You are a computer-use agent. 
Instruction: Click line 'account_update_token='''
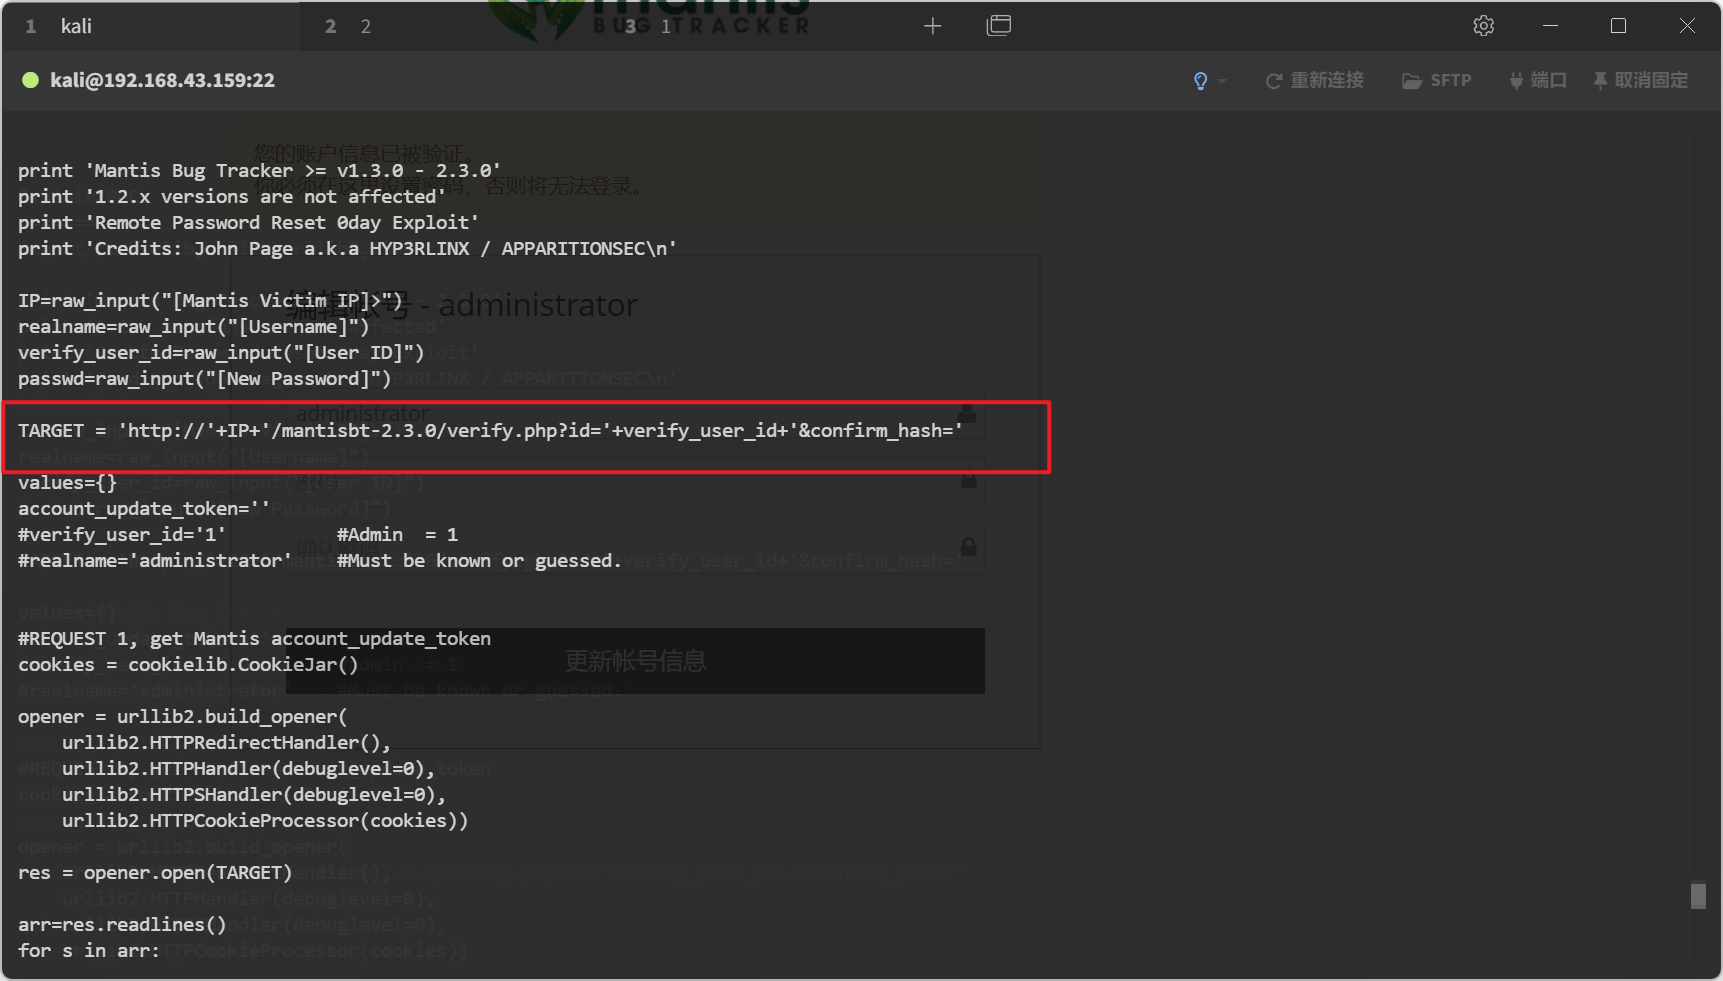click(x=144, y=509)
